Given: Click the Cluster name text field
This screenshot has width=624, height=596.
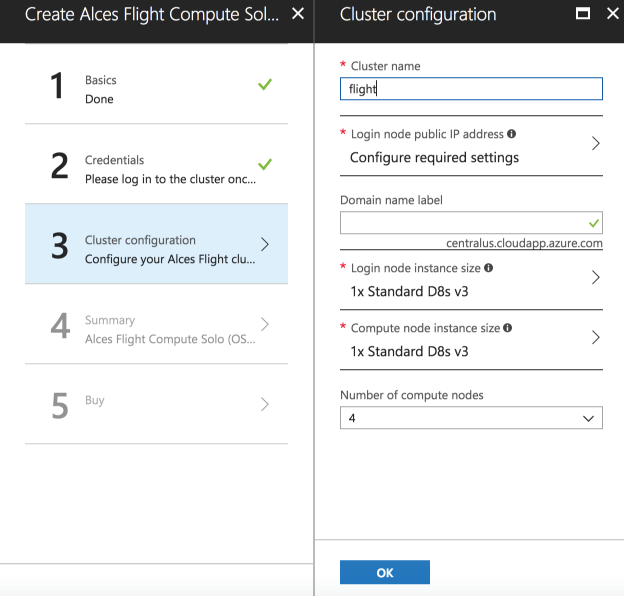Looking at the screenshot, I should (471, 89).
